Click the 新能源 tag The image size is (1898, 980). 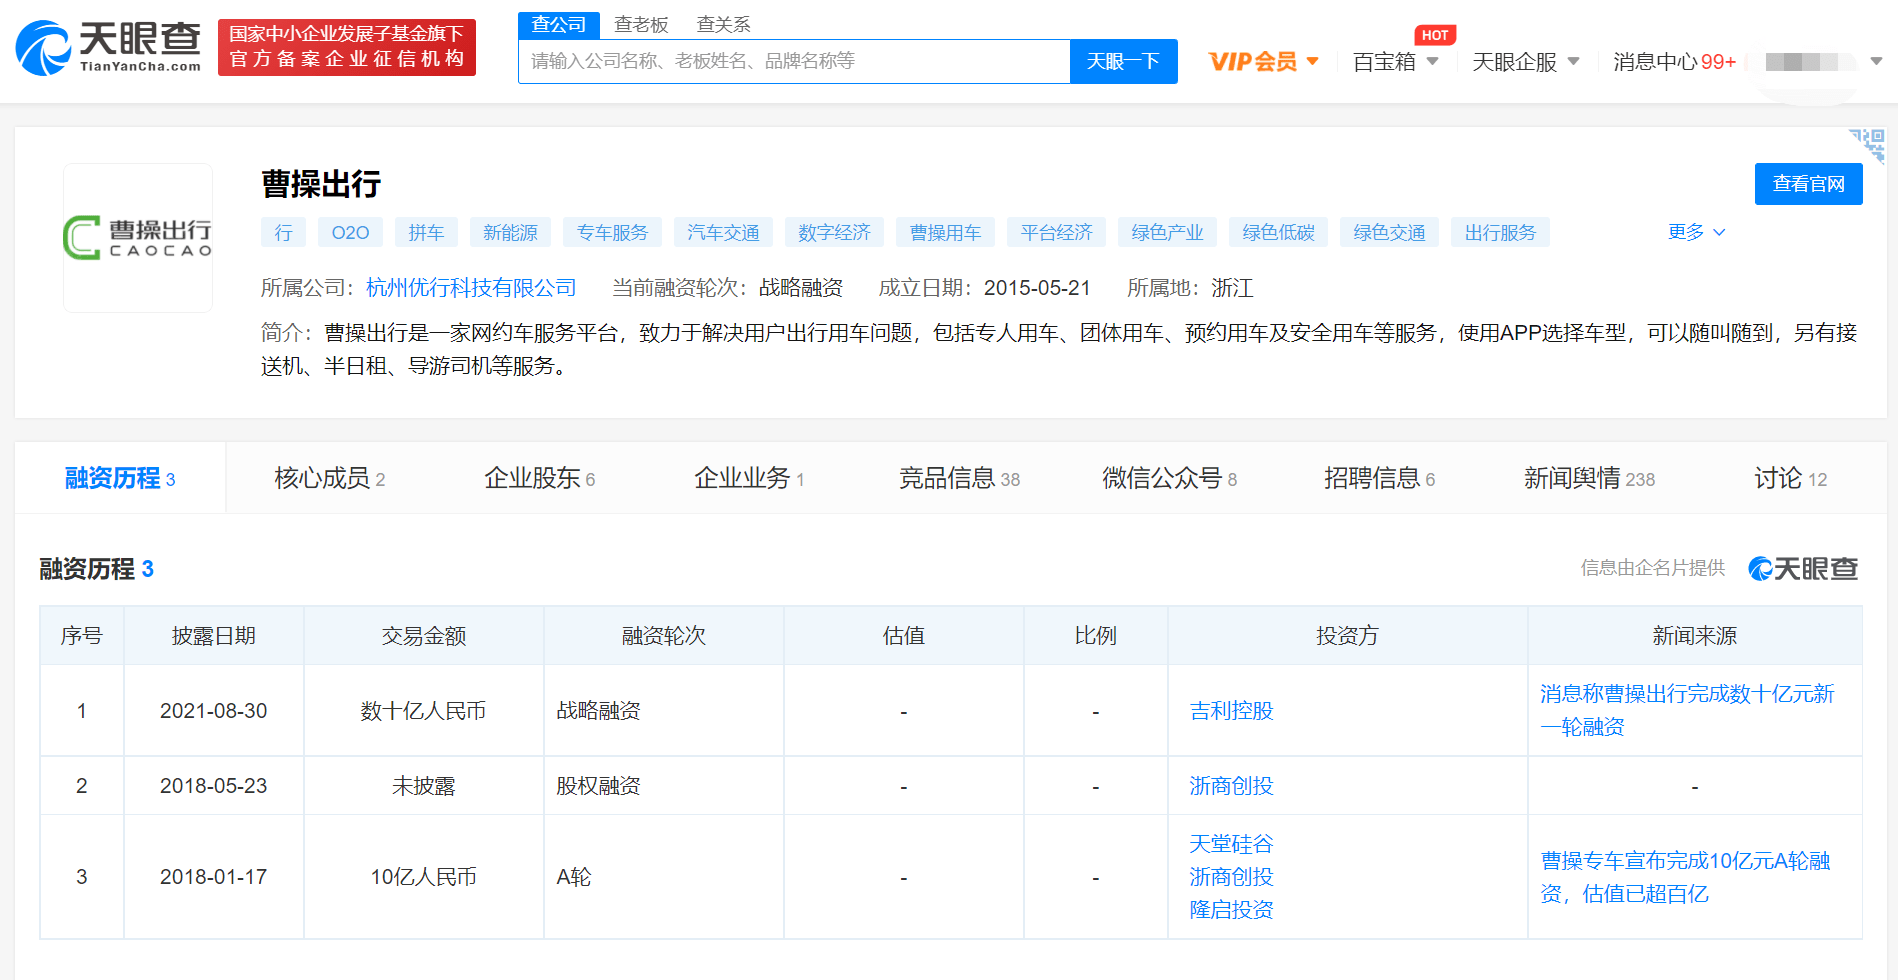coord(510,232)
